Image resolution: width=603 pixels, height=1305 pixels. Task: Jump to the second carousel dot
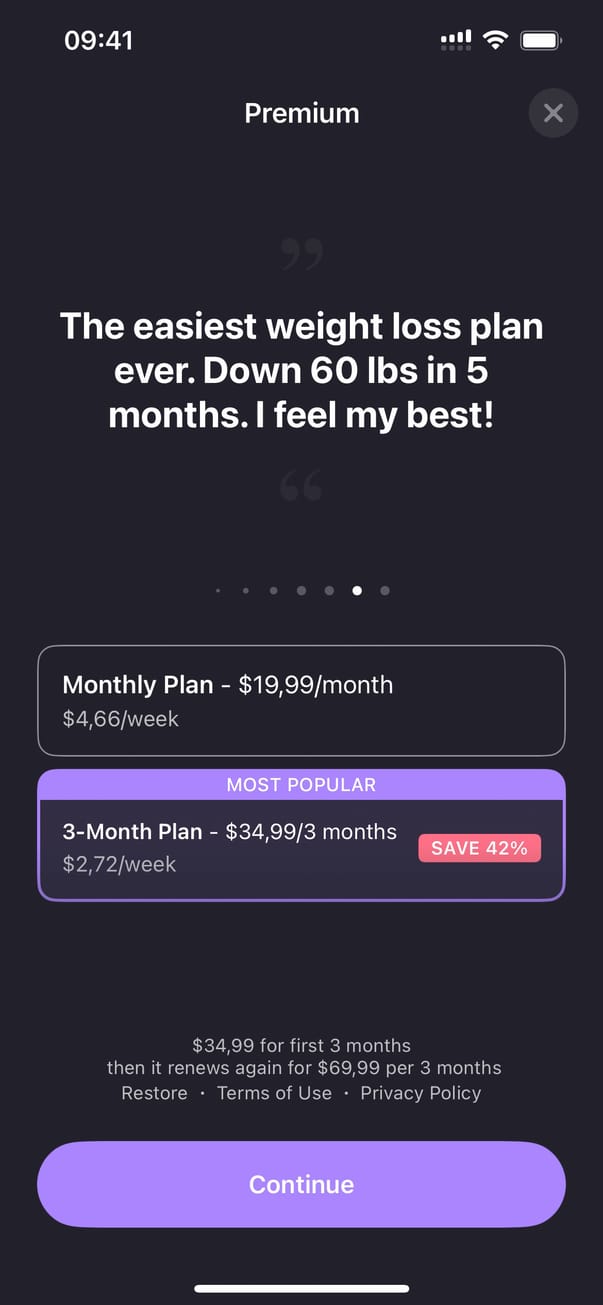246,591
